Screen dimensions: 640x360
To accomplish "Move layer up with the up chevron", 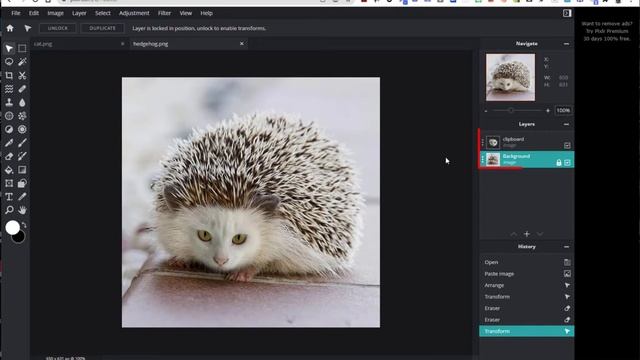I will 513,234.
